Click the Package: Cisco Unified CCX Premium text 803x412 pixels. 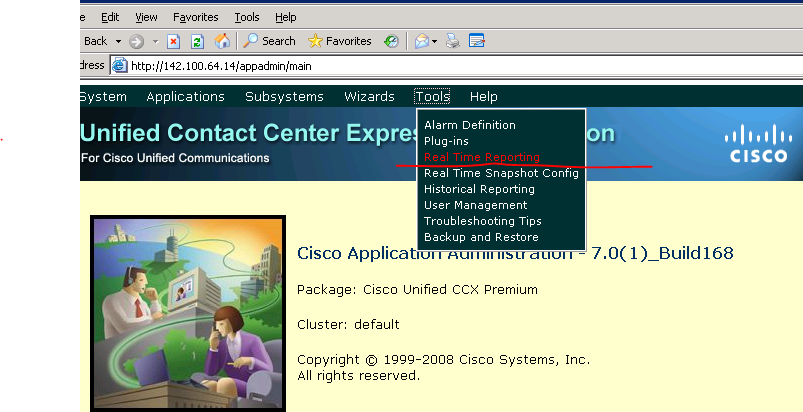(417, 290)
